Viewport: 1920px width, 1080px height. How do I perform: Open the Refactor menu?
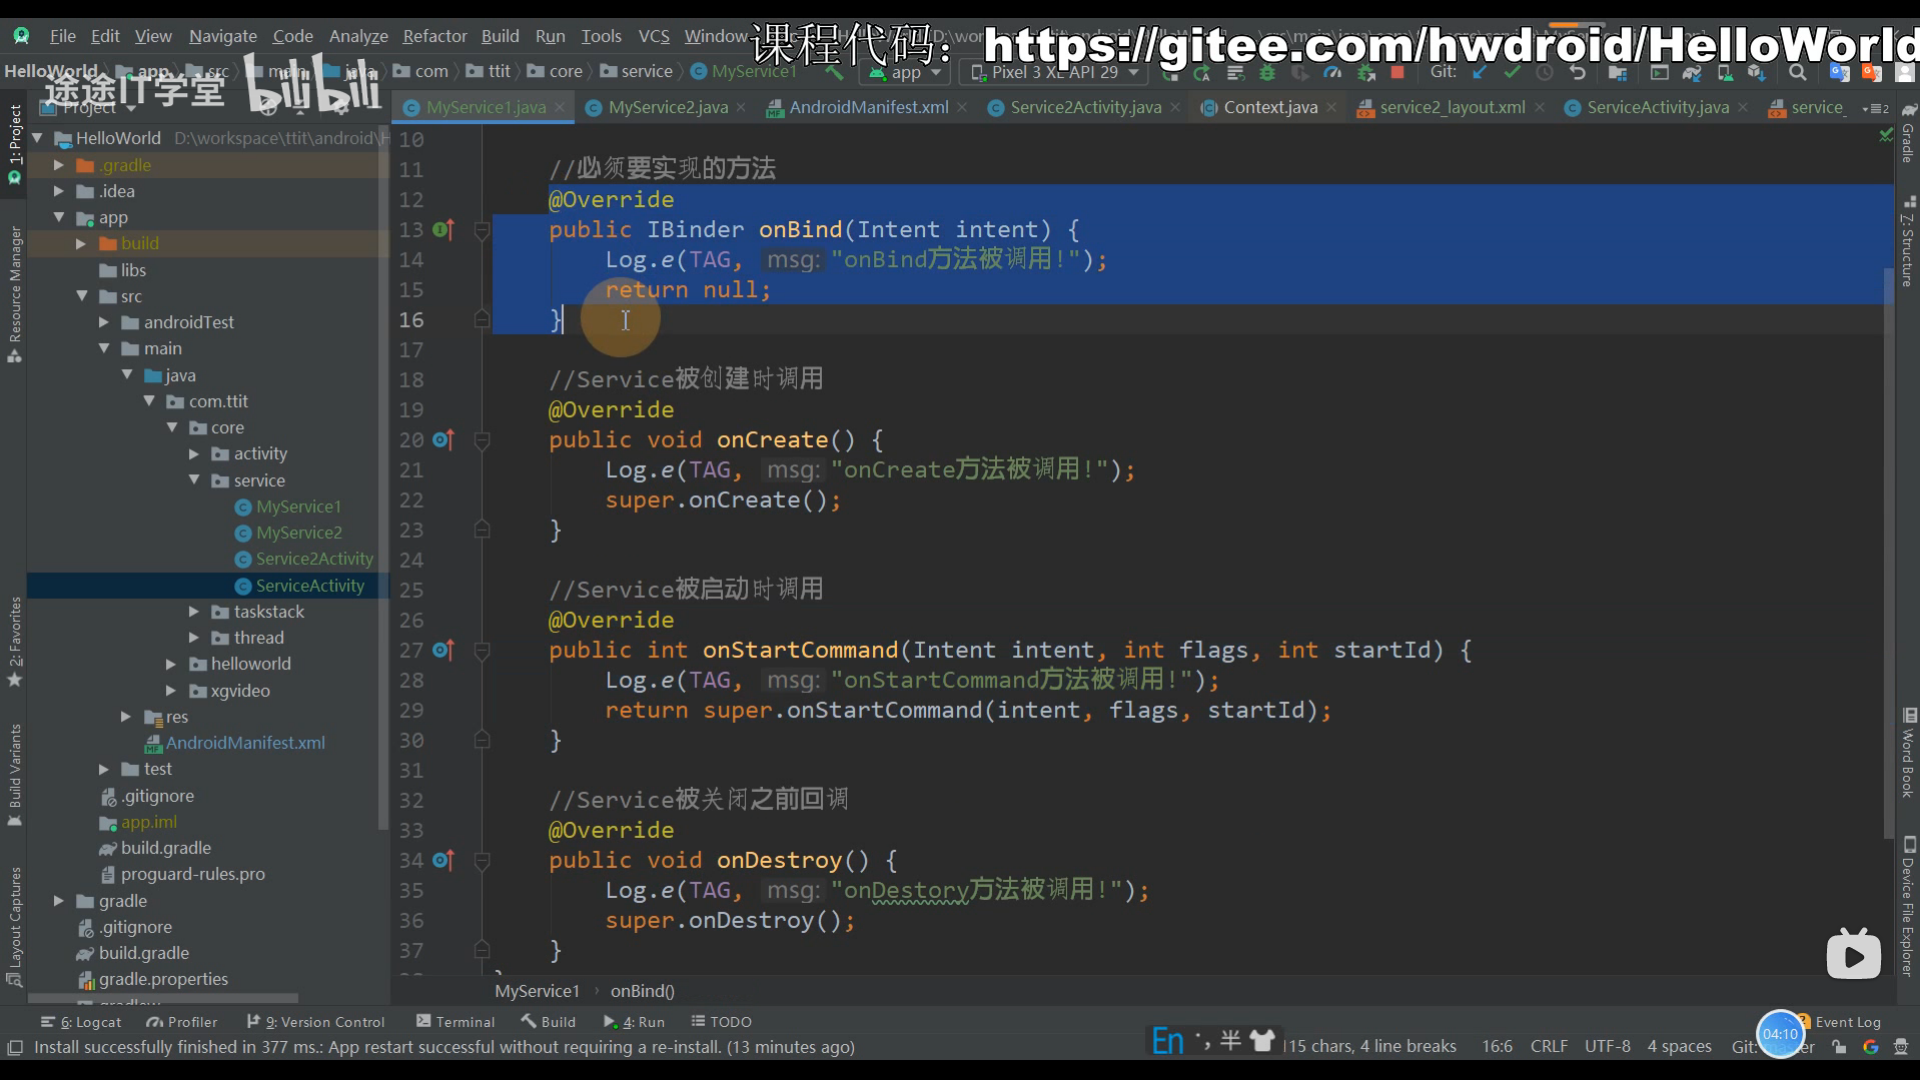[x=434, y=36]
